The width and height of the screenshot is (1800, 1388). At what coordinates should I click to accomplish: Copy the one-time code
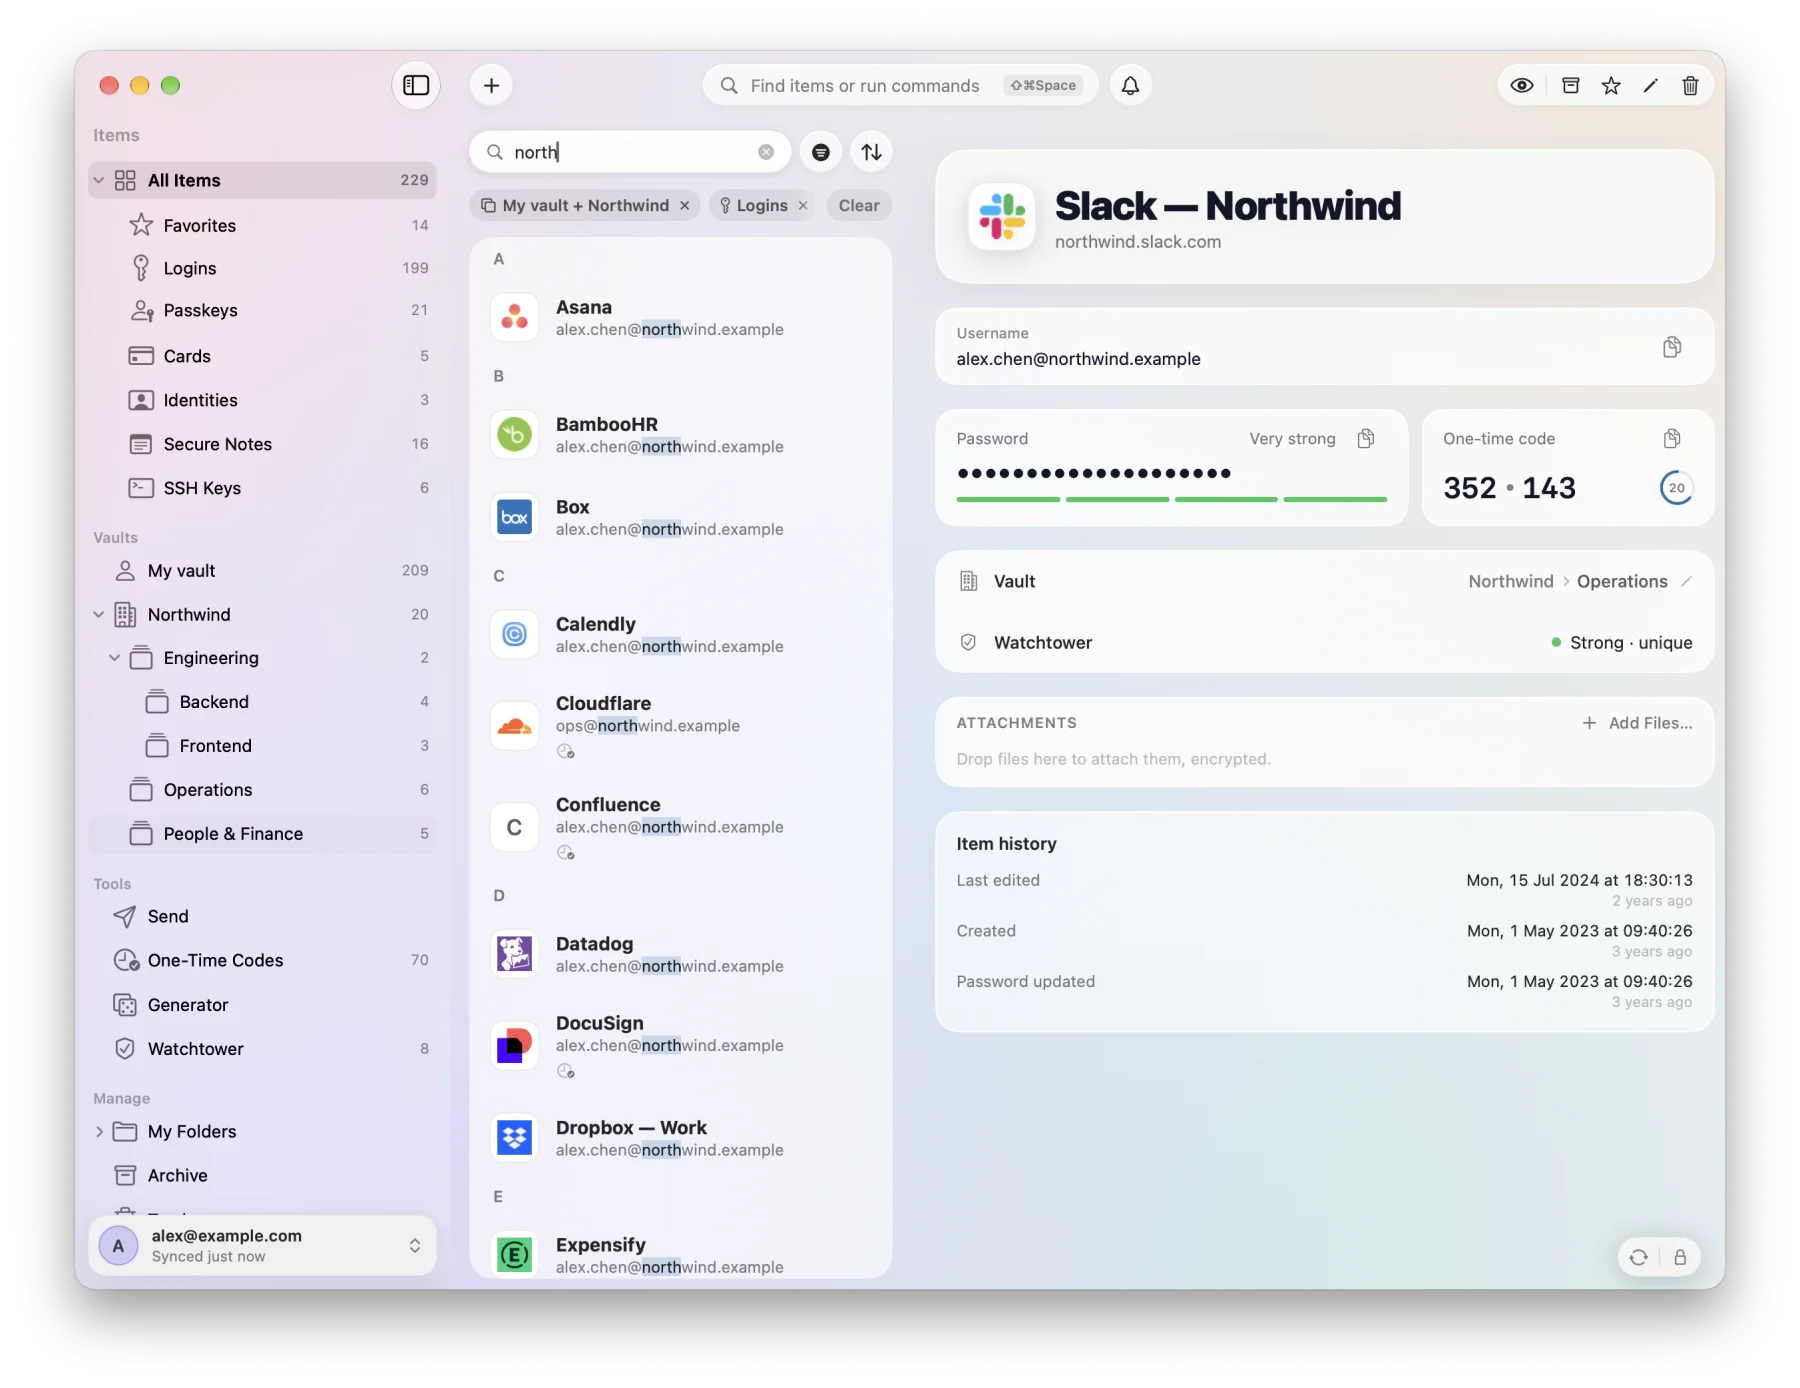tap(1671, 438)
